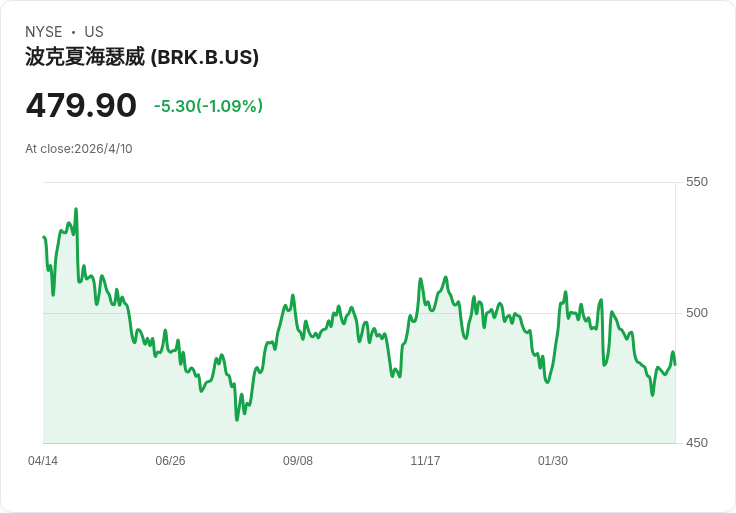The image size is (736, 513).
Task: Click the price line dip above the 01/30 label
Action: (x=547, y=382)
